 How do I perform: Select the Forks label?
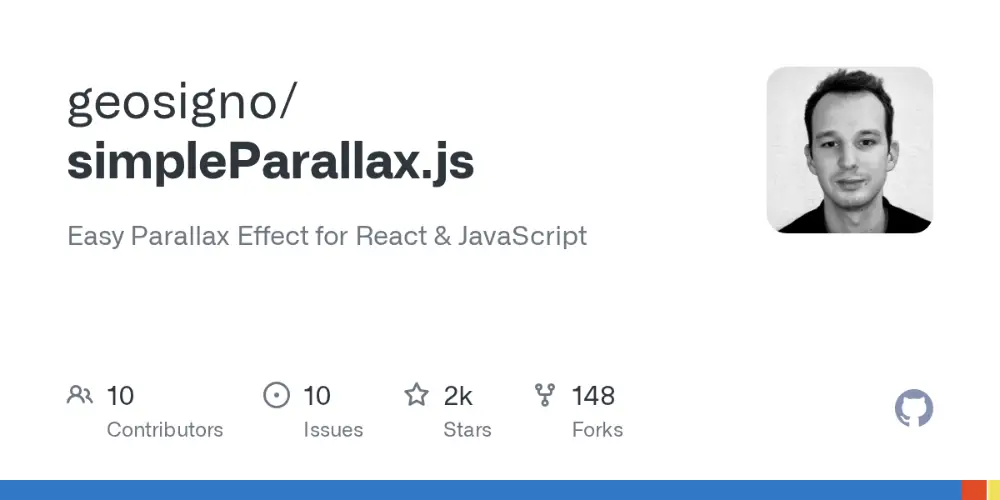click(x=598, y=430)
